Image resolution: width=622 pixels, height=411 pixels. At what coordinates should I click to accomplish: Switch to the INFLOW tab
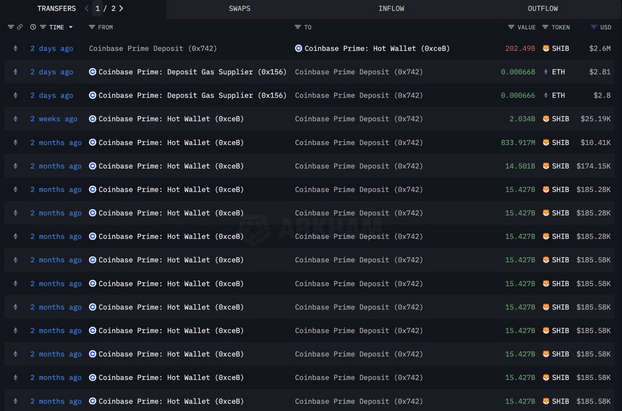click(391, 9)
